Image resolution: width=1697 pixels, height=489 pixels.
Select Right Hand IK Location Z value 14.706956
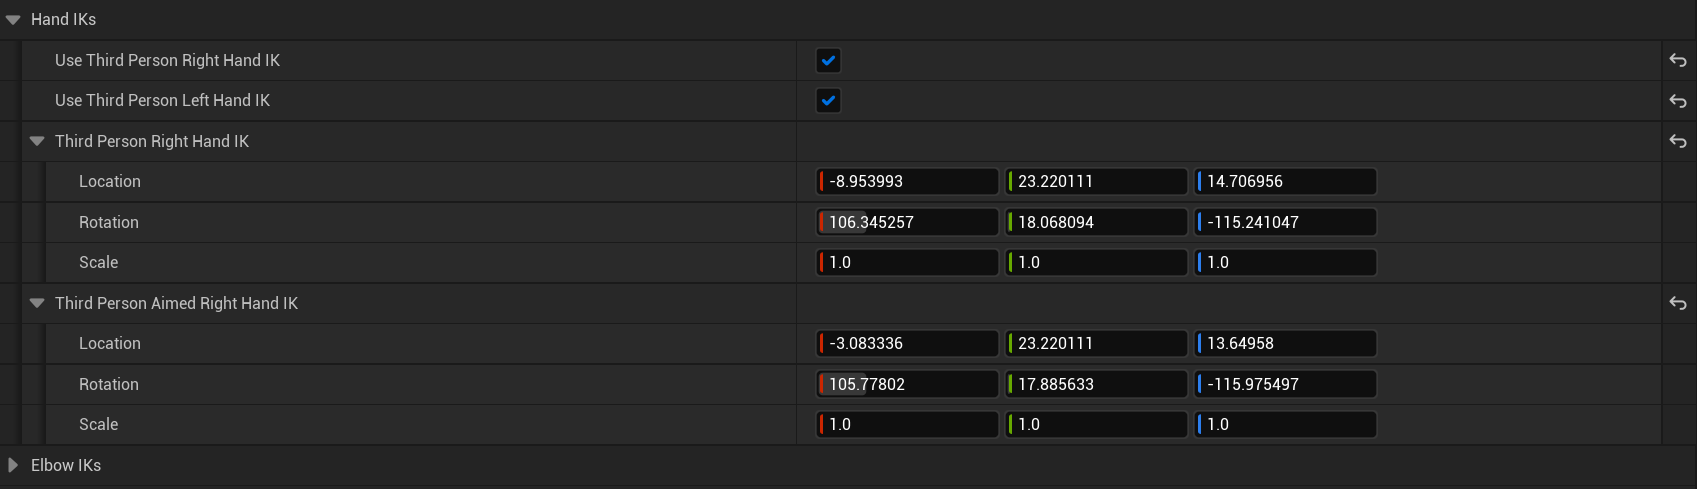pos(1286,182)
